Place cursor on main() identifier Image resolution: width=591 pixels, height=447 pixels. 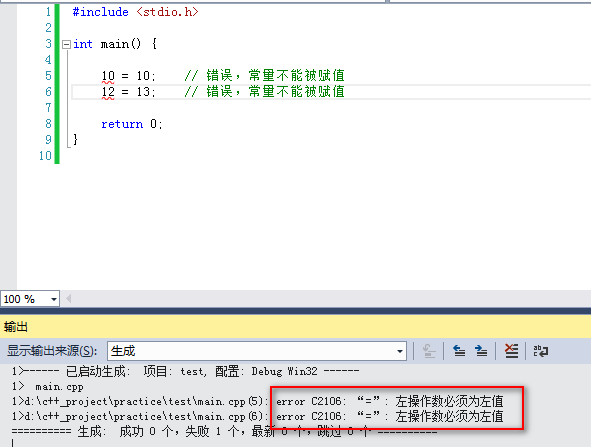click(121, 44)
